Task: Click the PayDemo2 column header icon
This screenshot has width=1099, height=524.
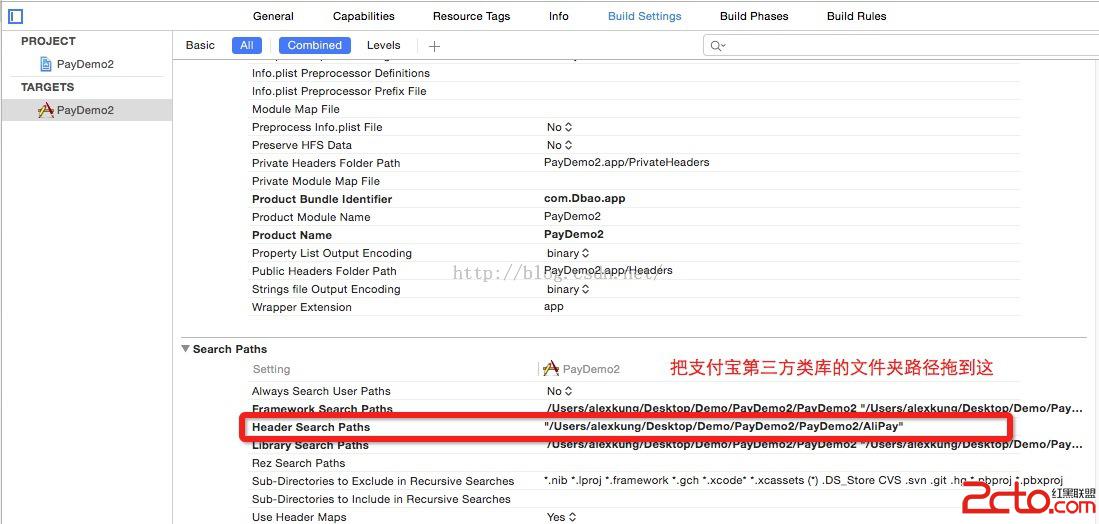Action: point(552,368)
